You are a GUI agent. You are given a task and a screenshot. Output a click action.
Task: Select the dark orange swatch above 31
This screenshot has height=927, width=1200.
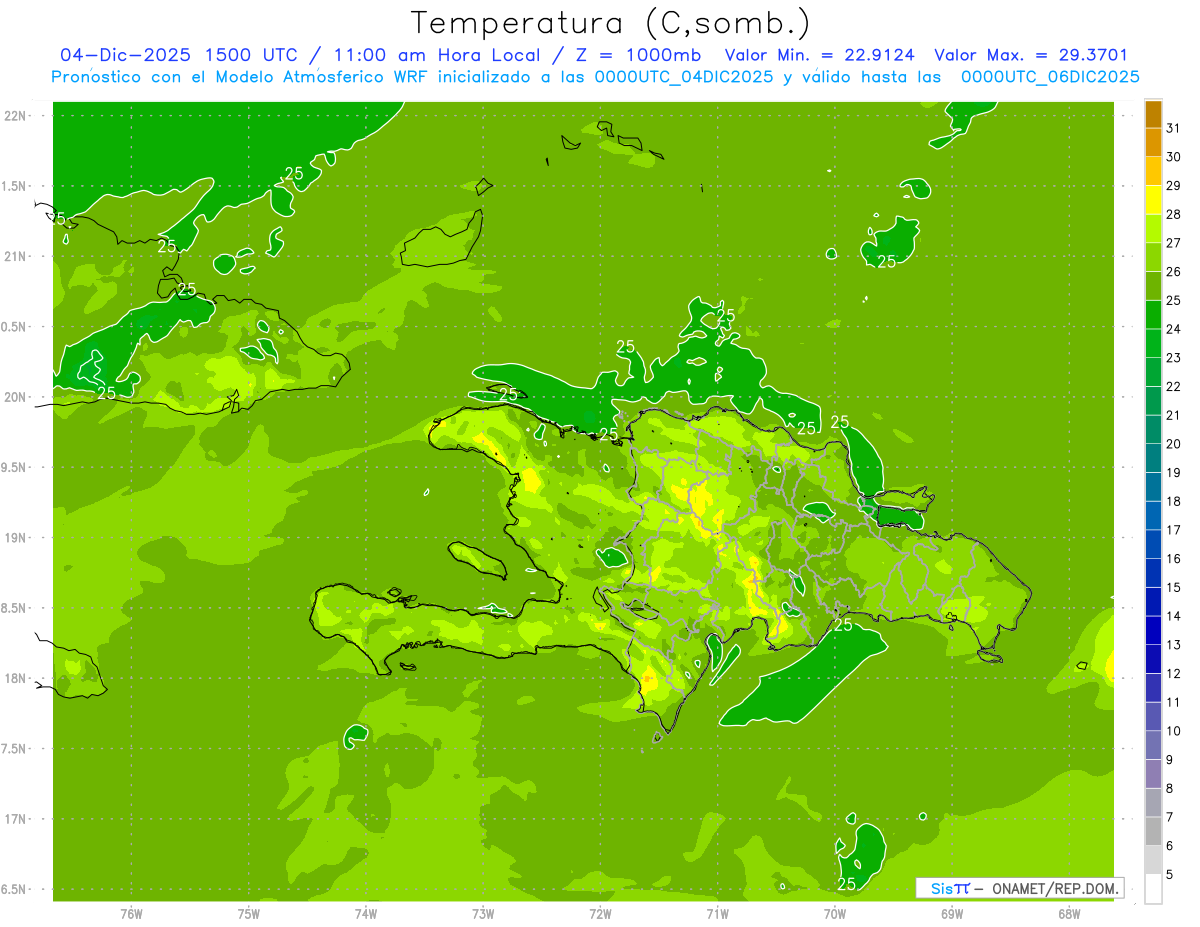1153,114
